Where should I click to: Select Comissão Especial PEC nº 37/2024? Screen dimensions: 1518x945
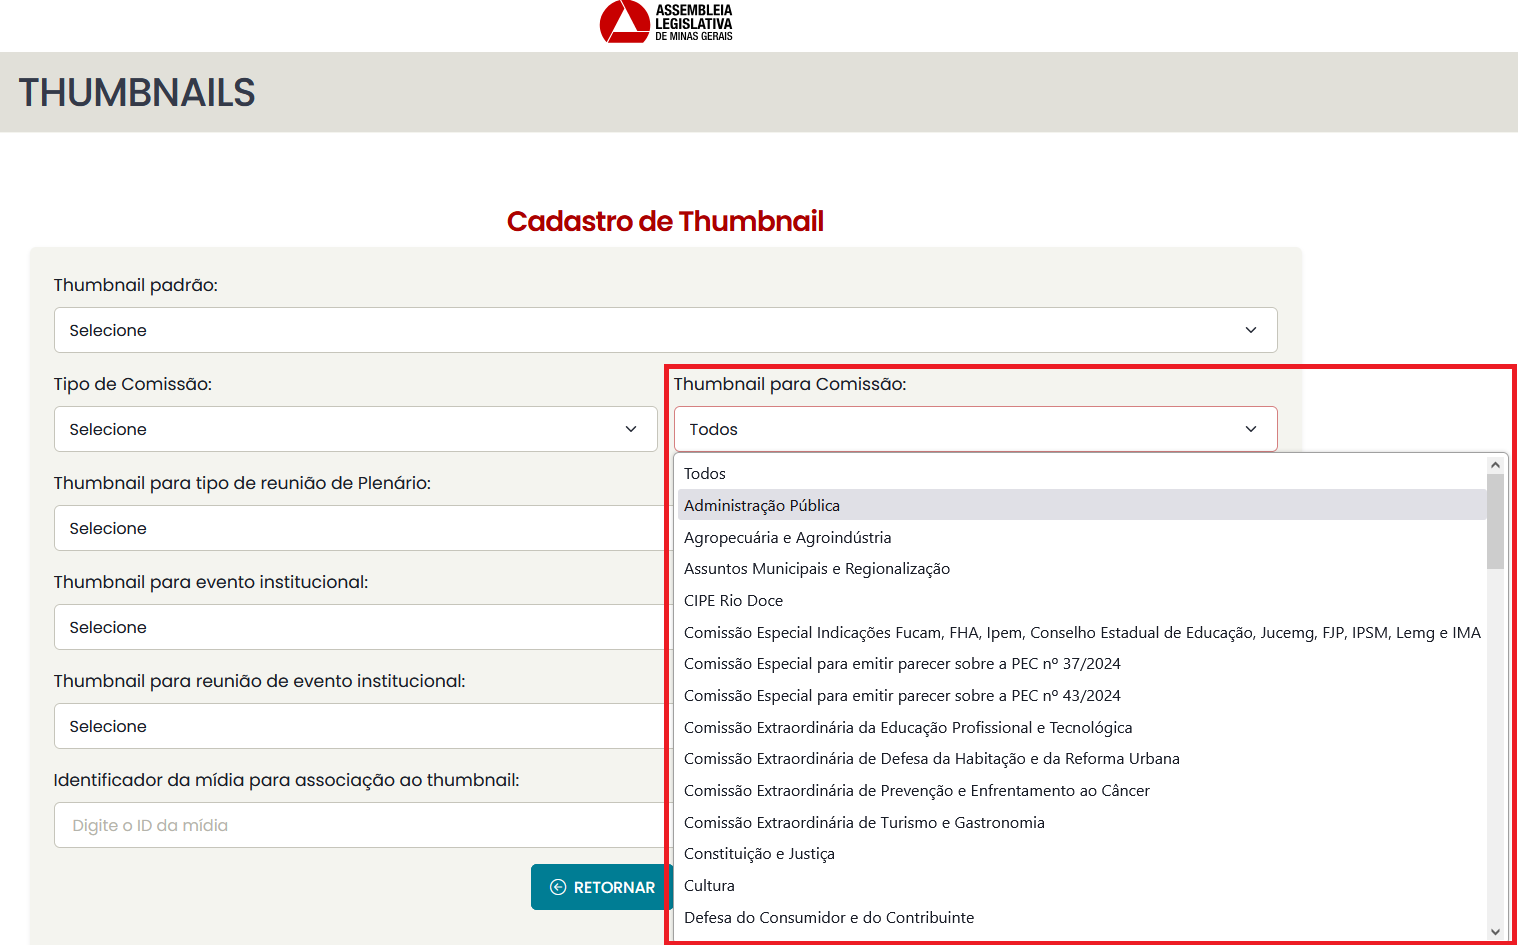click(902, 663)
